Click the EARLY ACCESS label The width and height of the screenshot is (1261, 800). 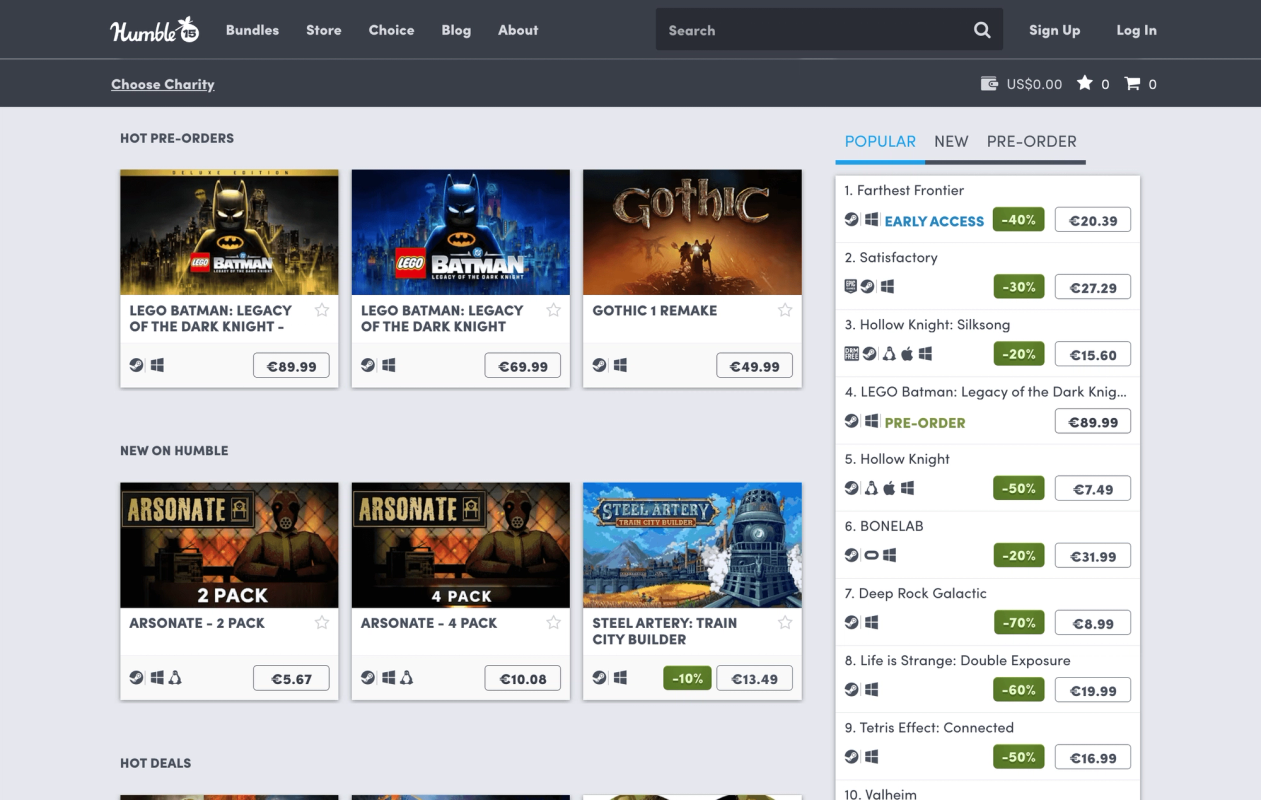coord(934,221)
